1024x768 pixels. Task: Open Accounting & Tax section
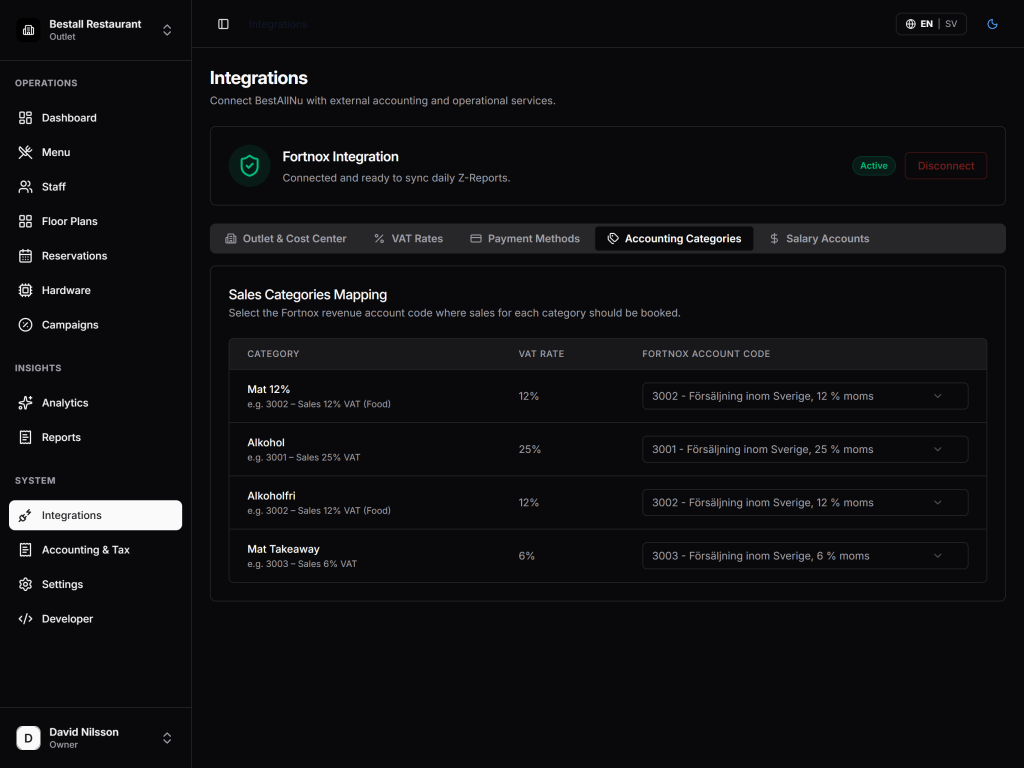(95, 550)
